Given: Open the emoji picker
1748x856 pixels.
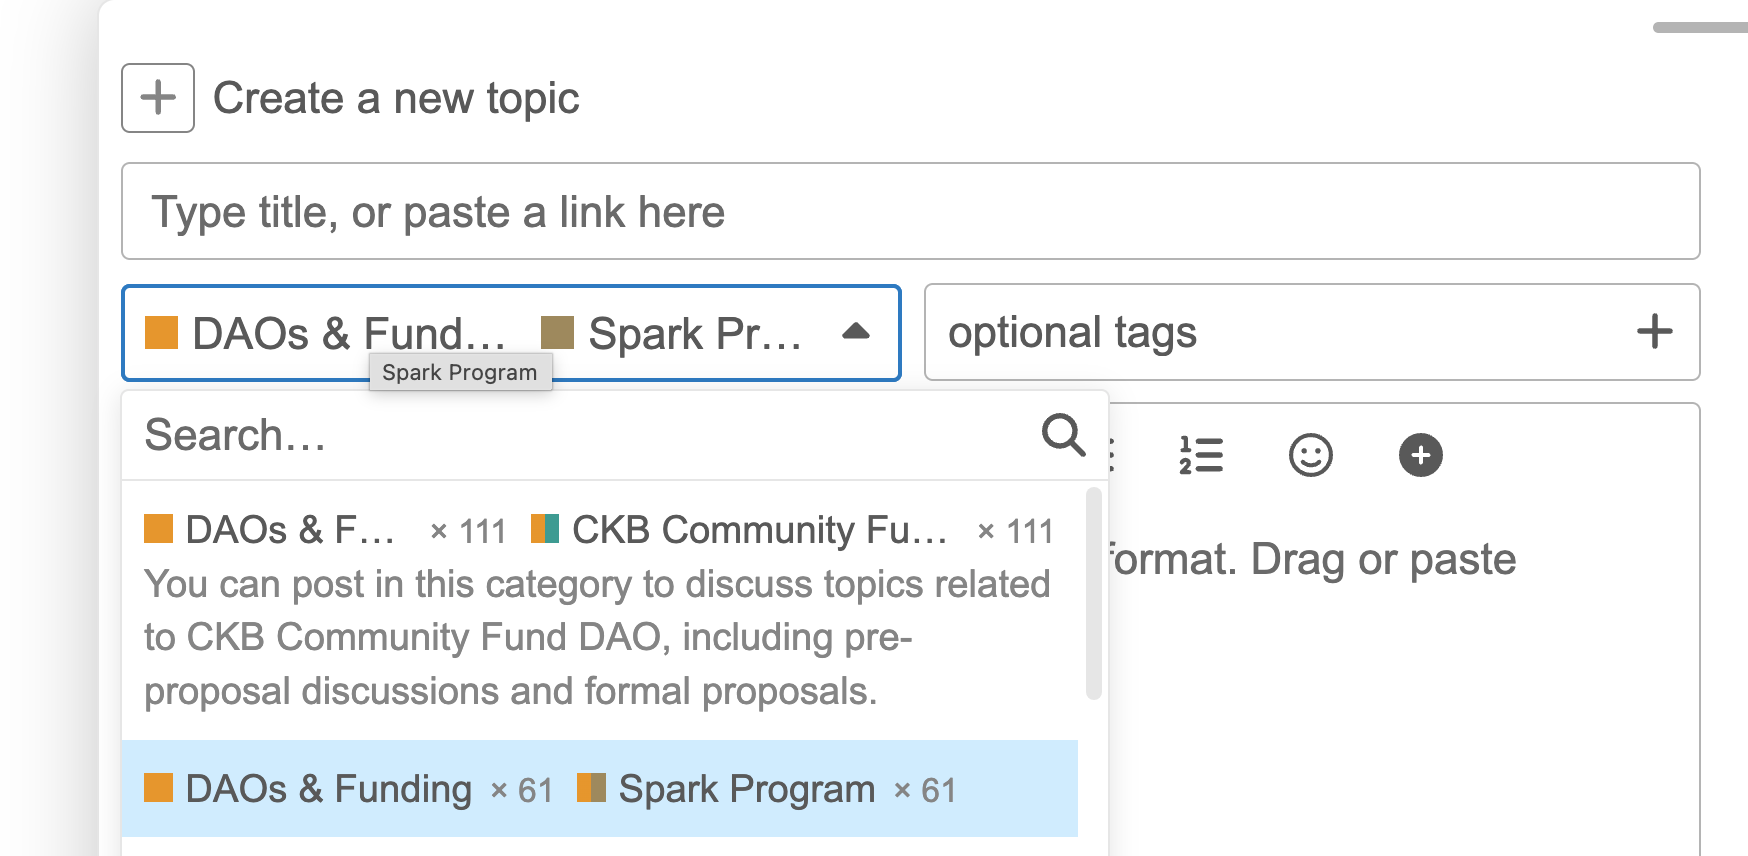Looking at the screenshot, I should coord(1310,455).
